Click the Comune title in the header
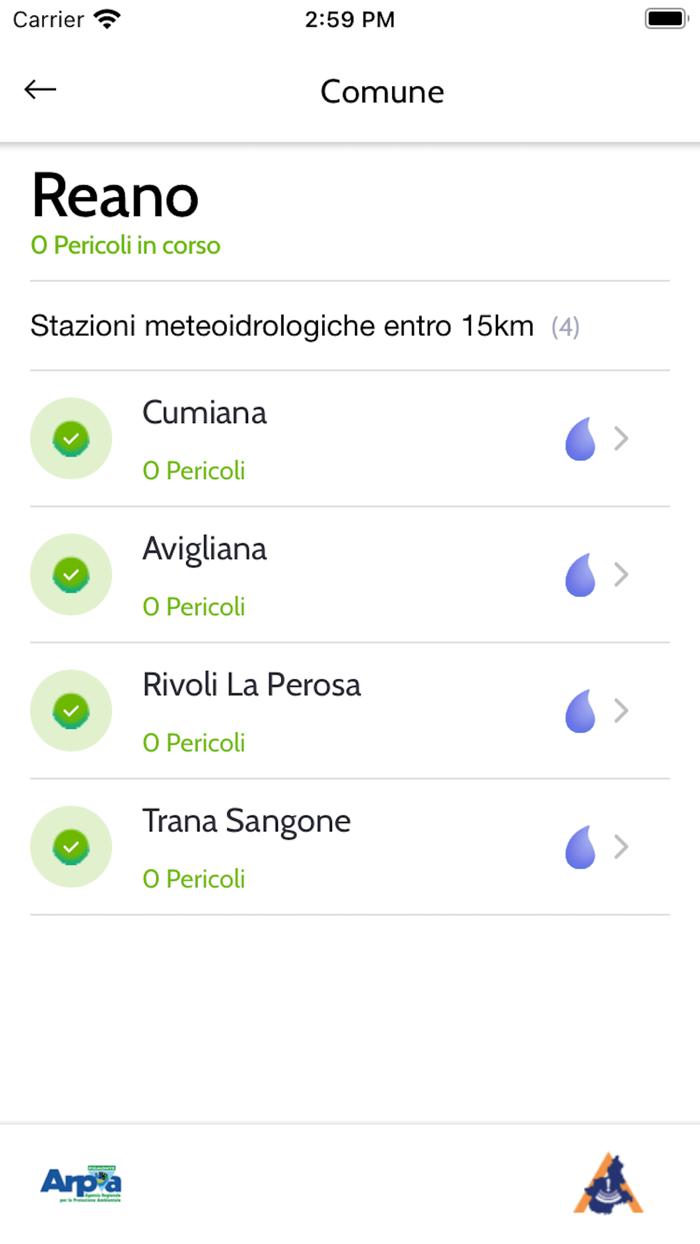Image resolution: width=700 pixels, height=1244 pixels. tap(382, 91)
